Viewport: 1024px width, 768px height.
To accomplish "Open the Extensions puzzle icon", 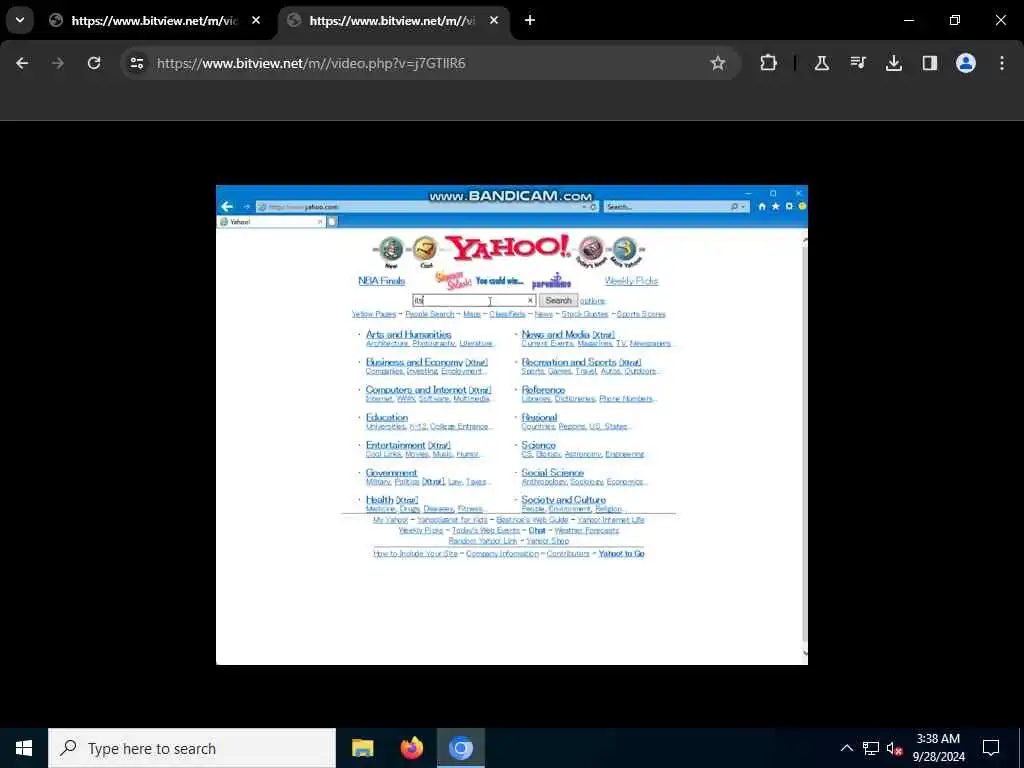I will [x=769, y=63].
